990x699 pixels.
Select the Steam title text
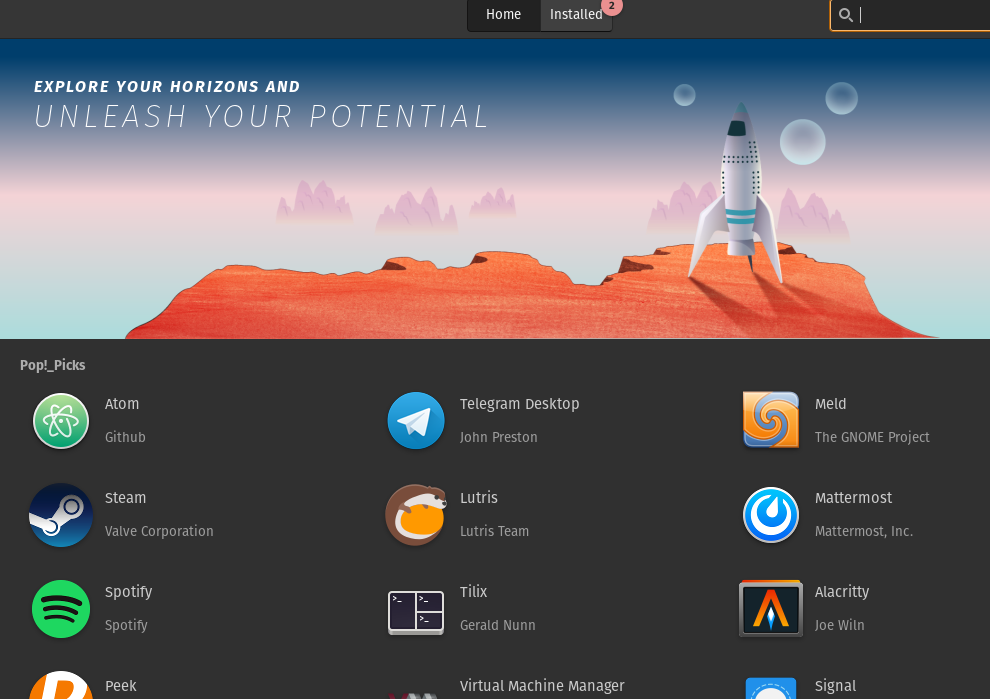(x=125, y=498)
